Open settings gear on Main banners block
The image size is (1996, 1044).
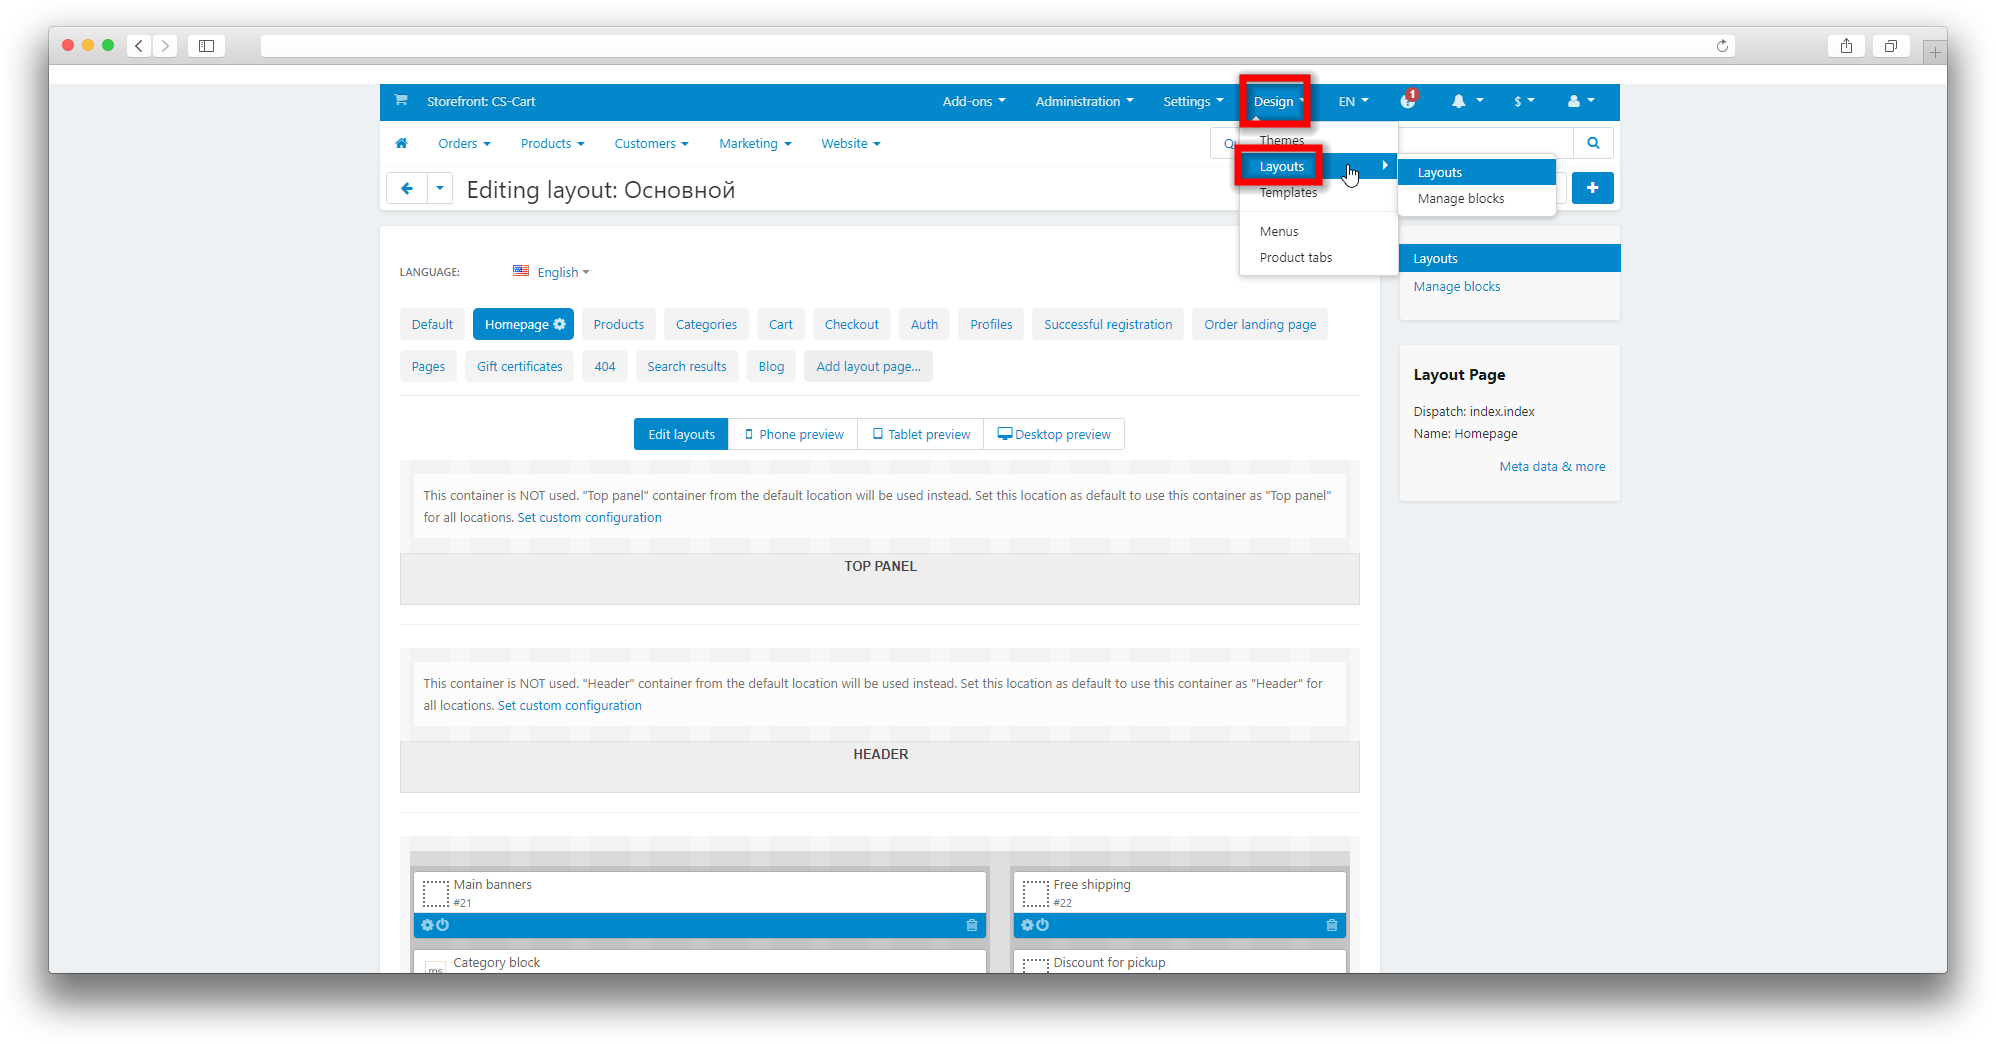click(427, 925)
